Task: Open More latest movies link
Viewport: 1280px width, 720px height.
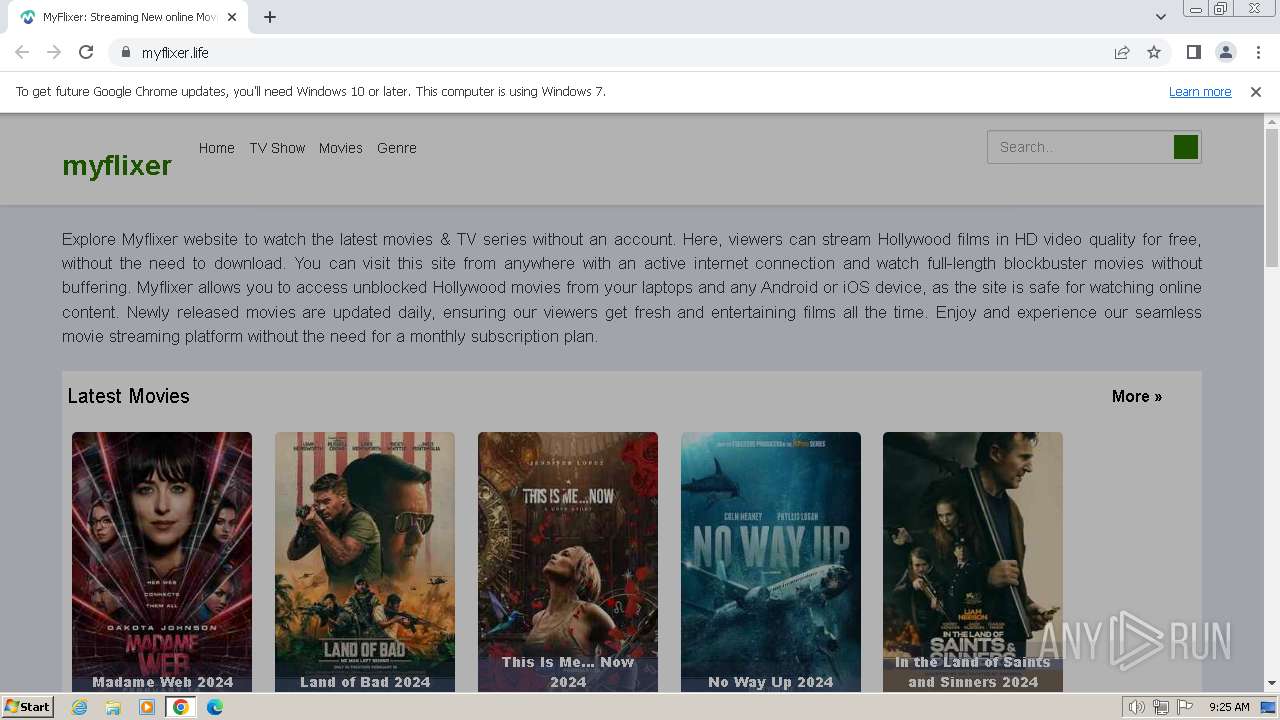Action: point(1137,396)
